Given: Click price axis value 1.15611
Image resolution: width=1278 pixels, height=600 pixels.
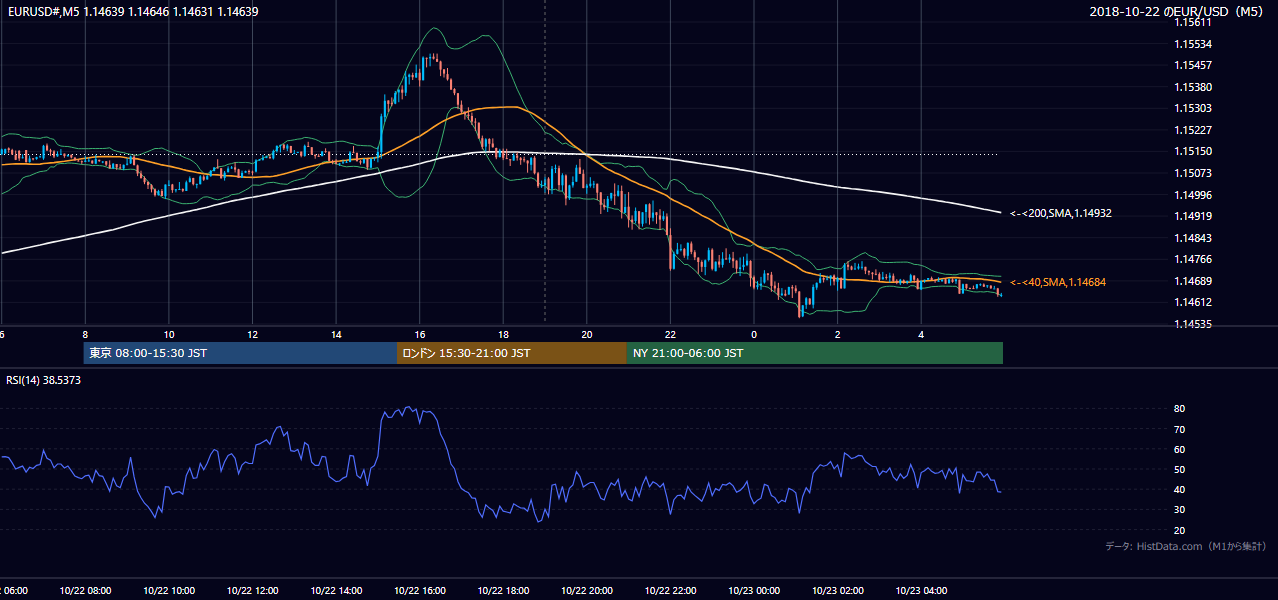Looking at the screenshot, I should coord(1193,21).
